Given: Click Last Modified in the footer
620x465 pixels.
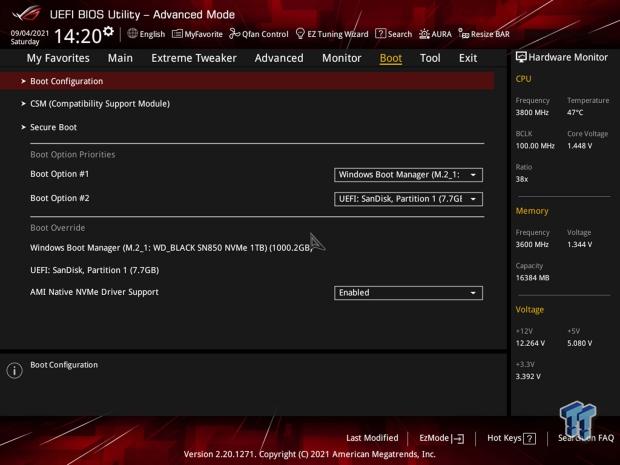Looking at the screenshot, I should pos(372,438).
